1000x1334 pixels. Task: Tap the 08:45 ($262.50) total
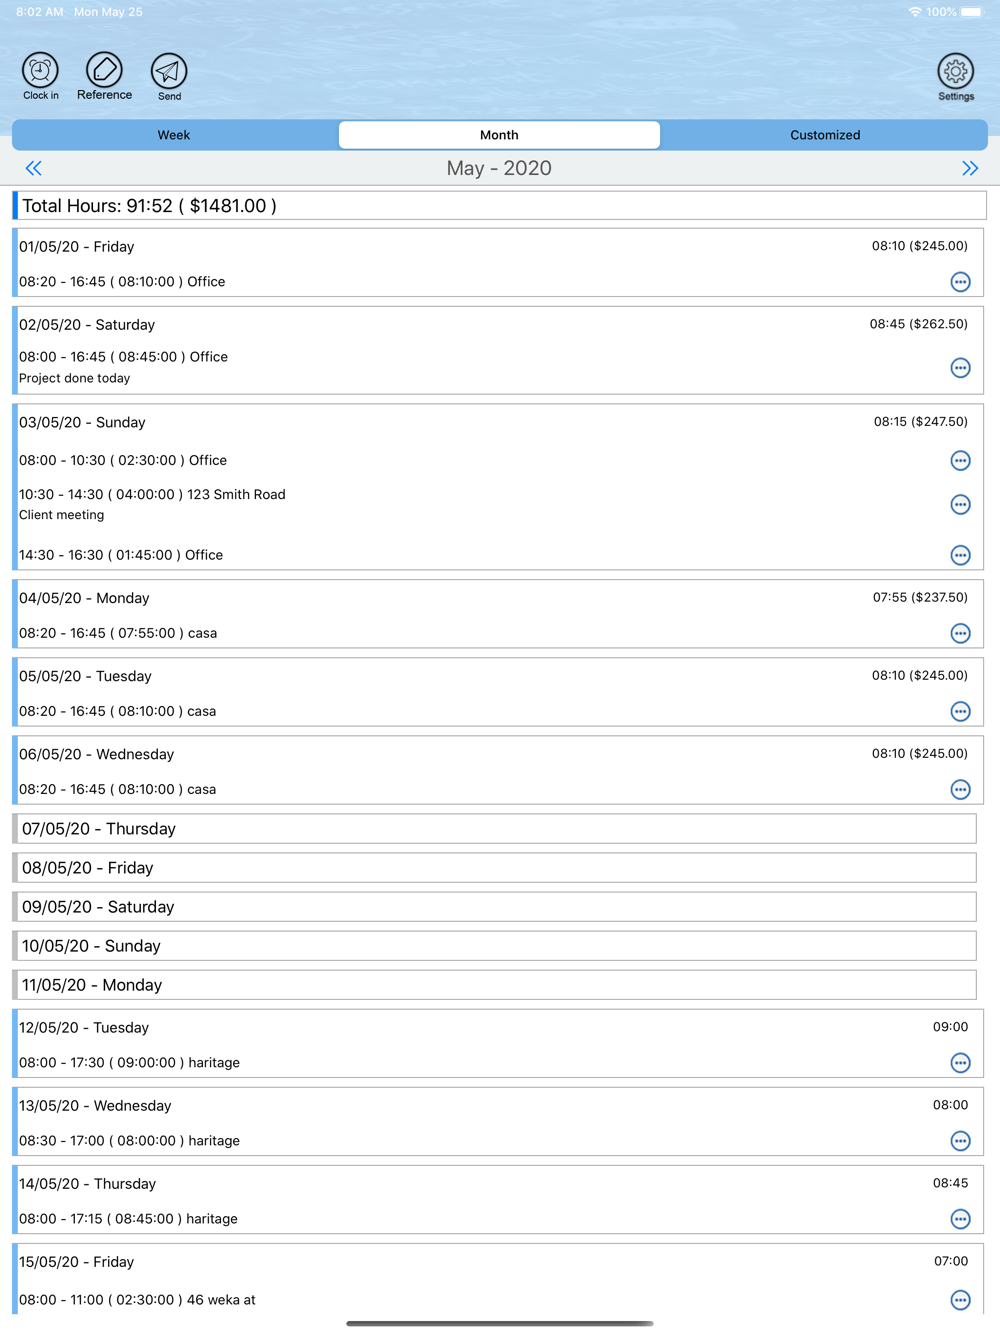point(919,324)
